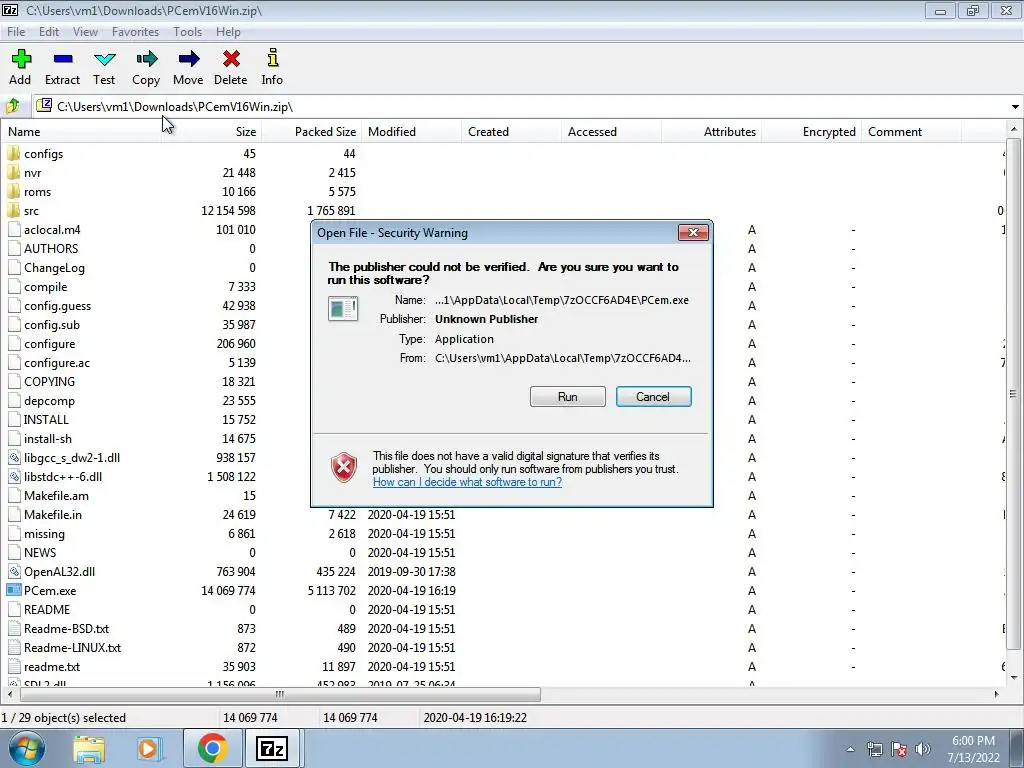Click the Test toolbar icon

104,67
